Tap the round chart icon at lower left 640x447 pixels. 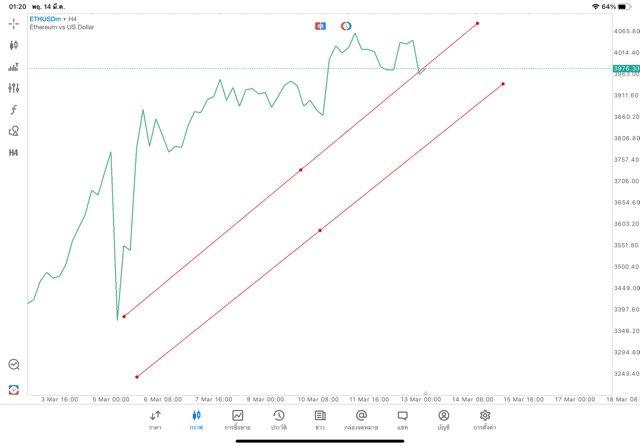tap(14, 365)
